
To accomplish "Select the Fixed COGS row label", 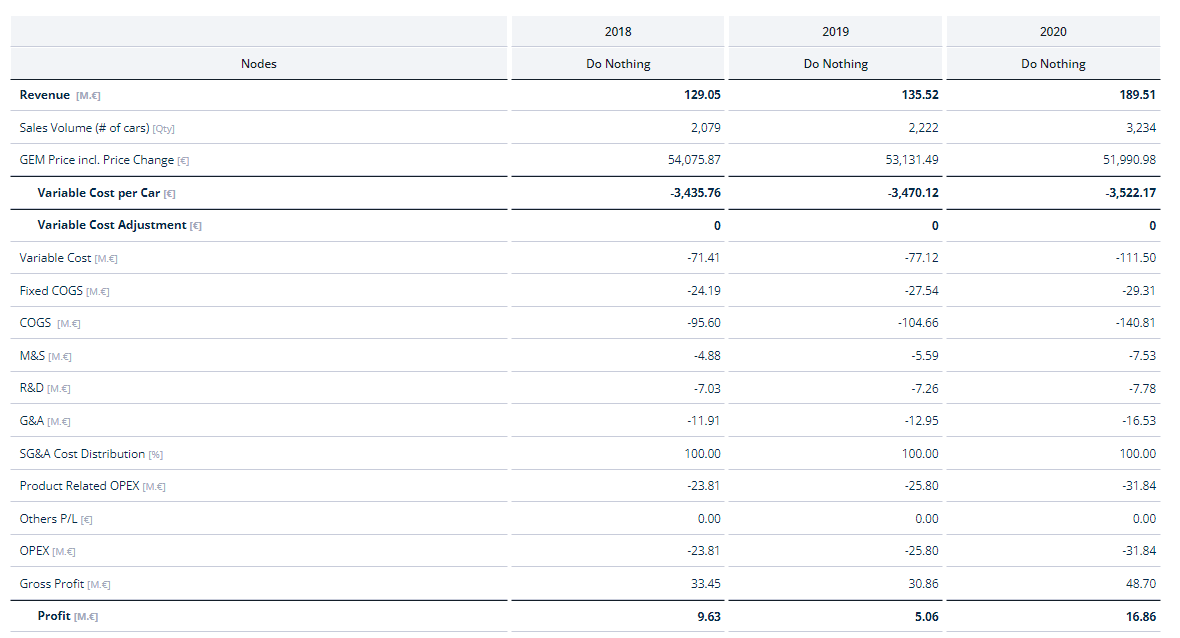I will [51, 291].
